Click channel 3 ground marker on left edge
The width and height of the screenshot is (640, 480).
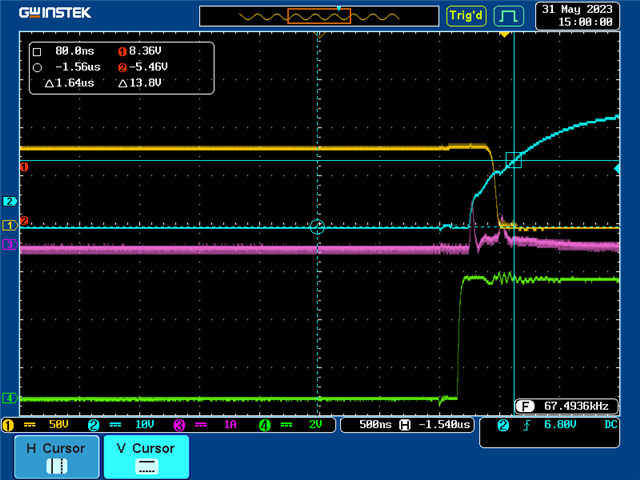tap(10, 244)
